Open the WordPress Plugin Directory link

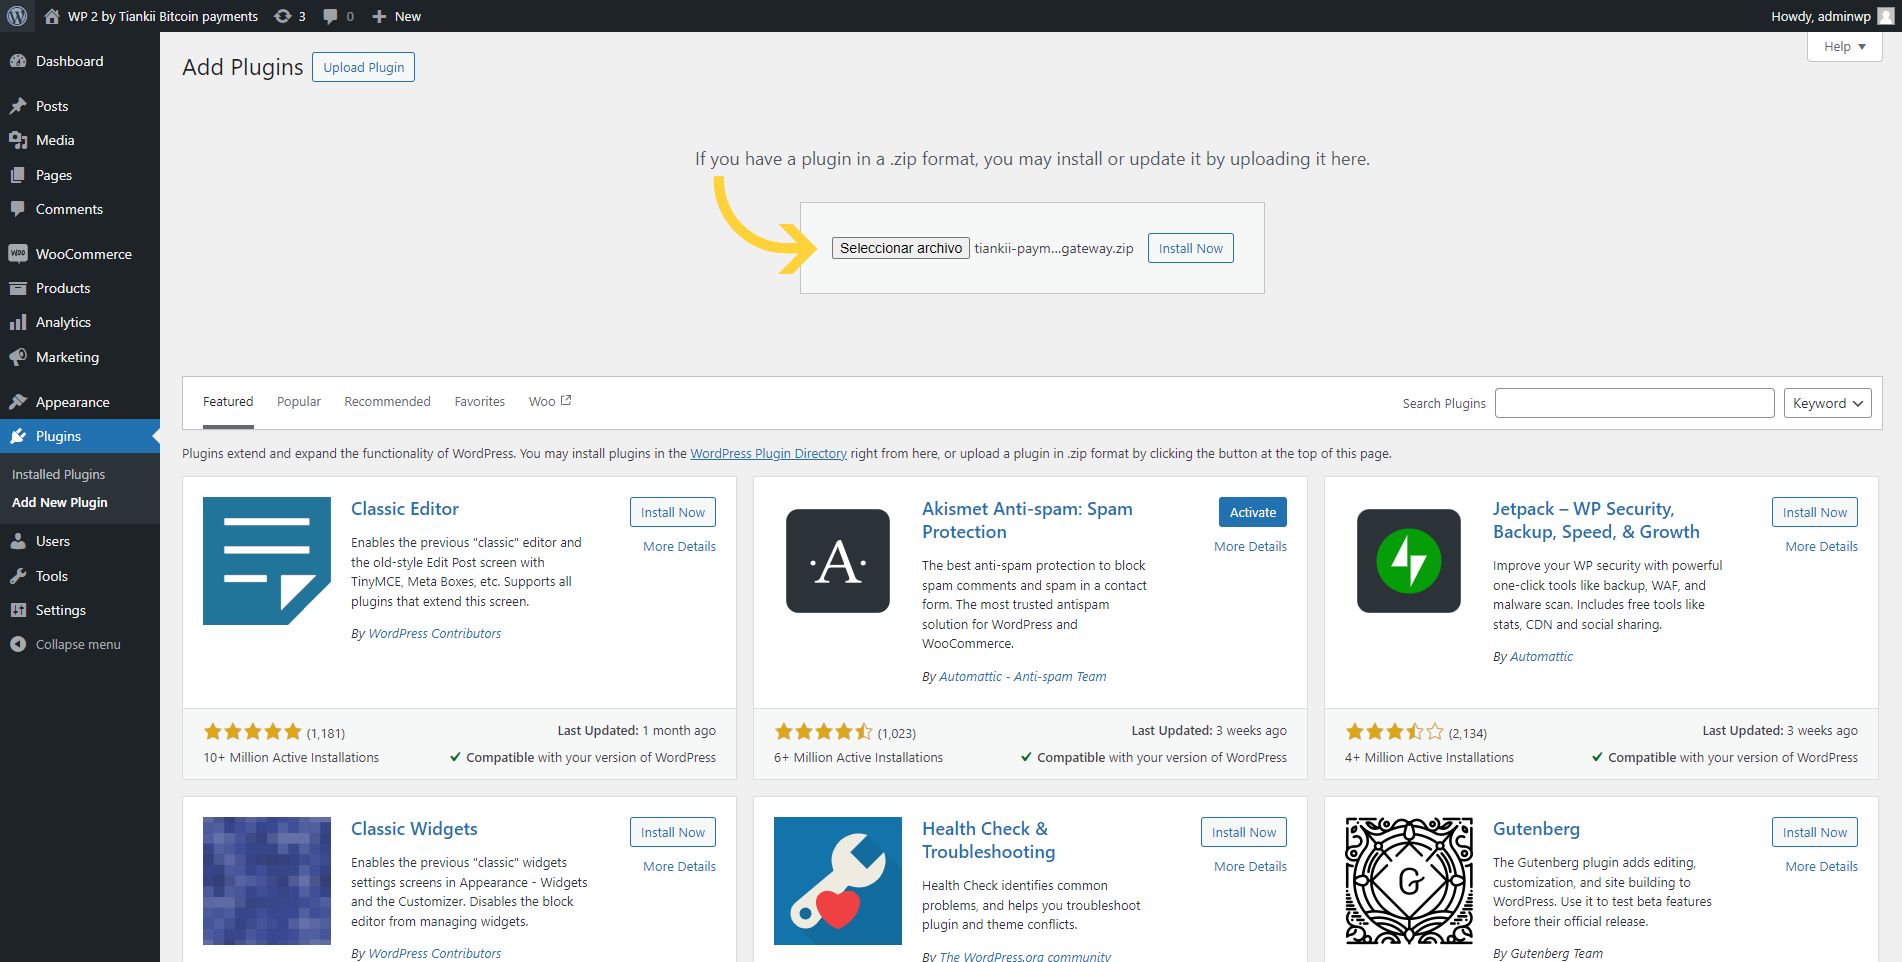(768, 453)
